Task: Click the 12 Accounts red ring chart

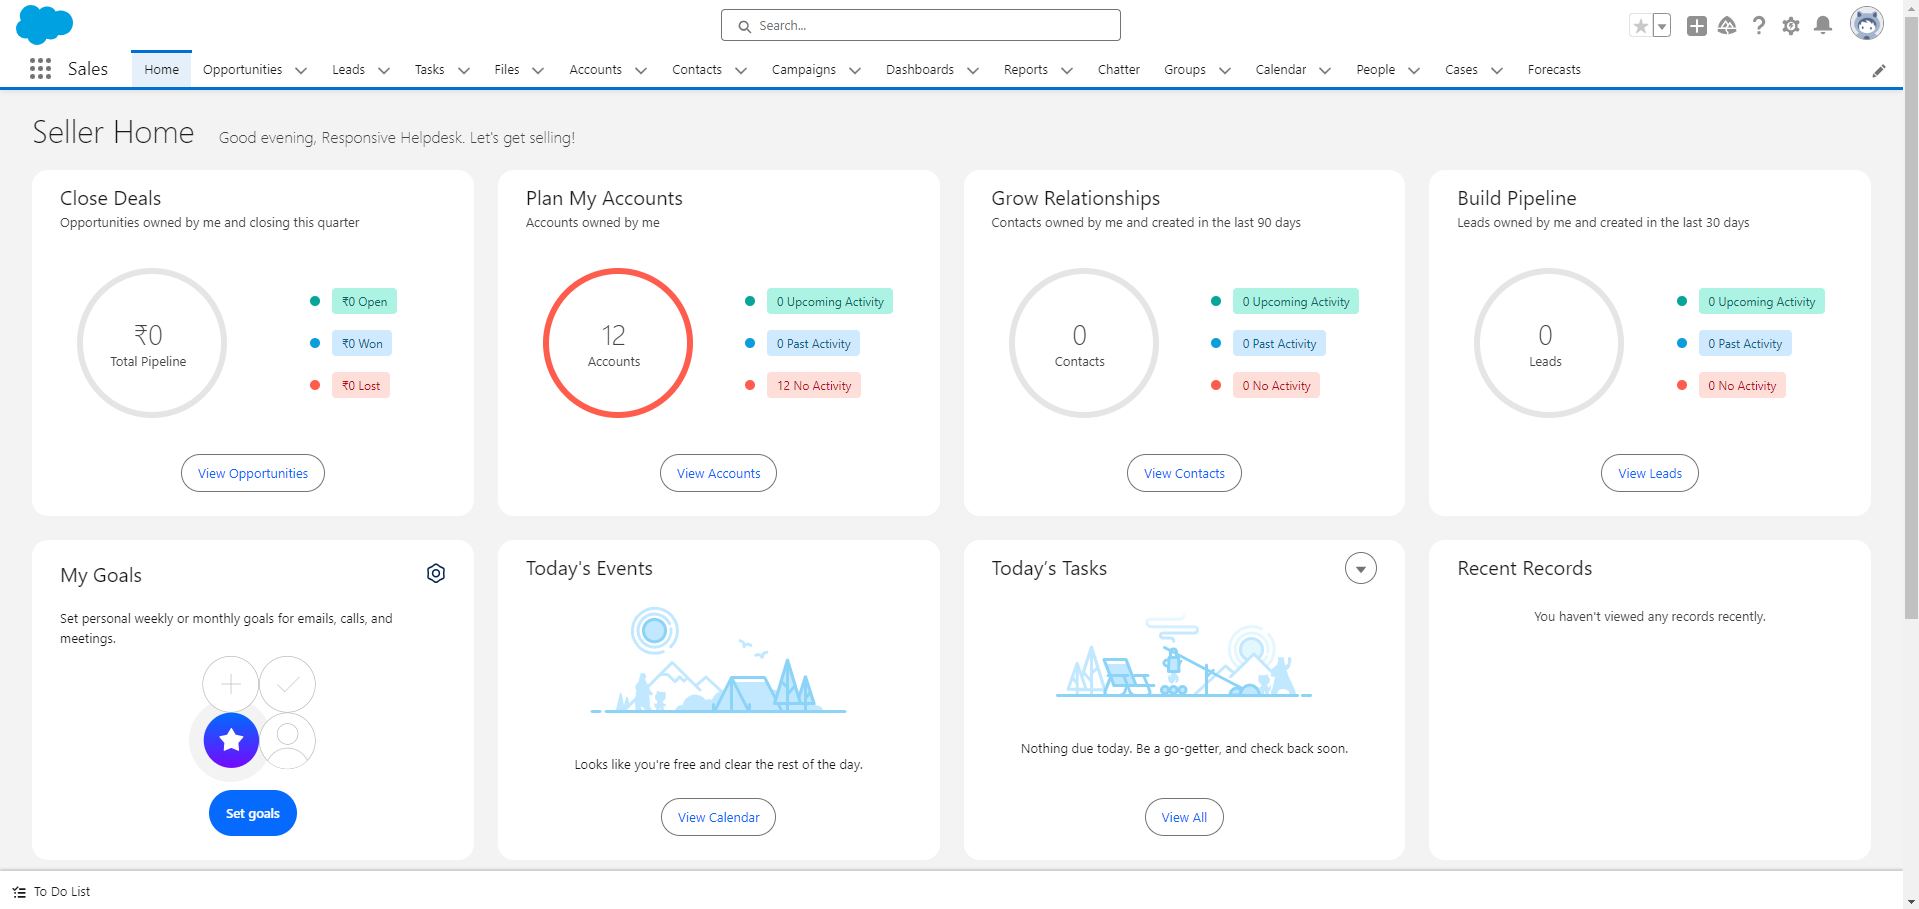Action: pyautogui.click(x=617, y=343)
